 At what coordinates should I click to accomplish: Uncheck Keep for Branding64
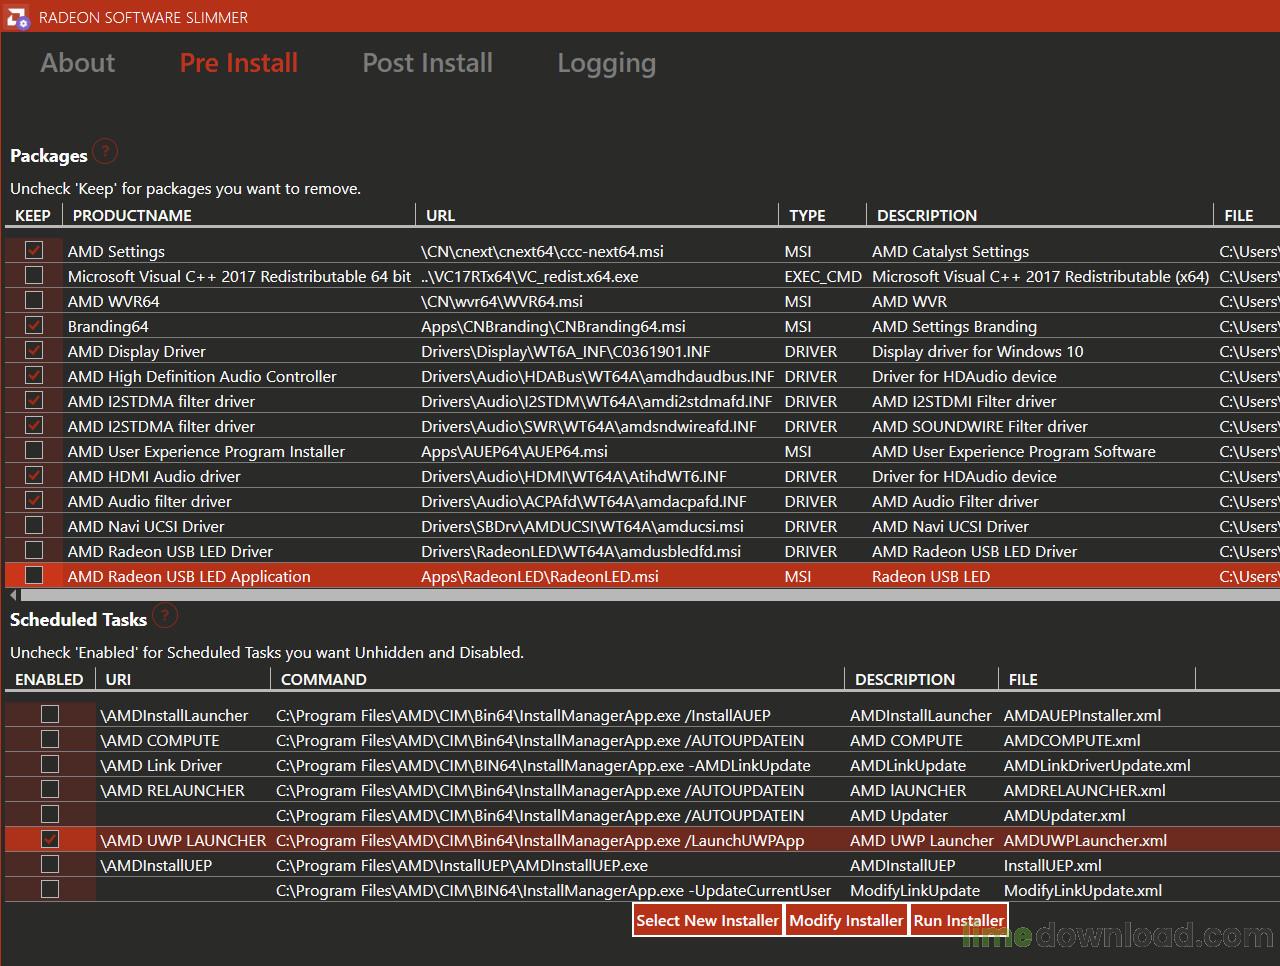click(34, 325)
